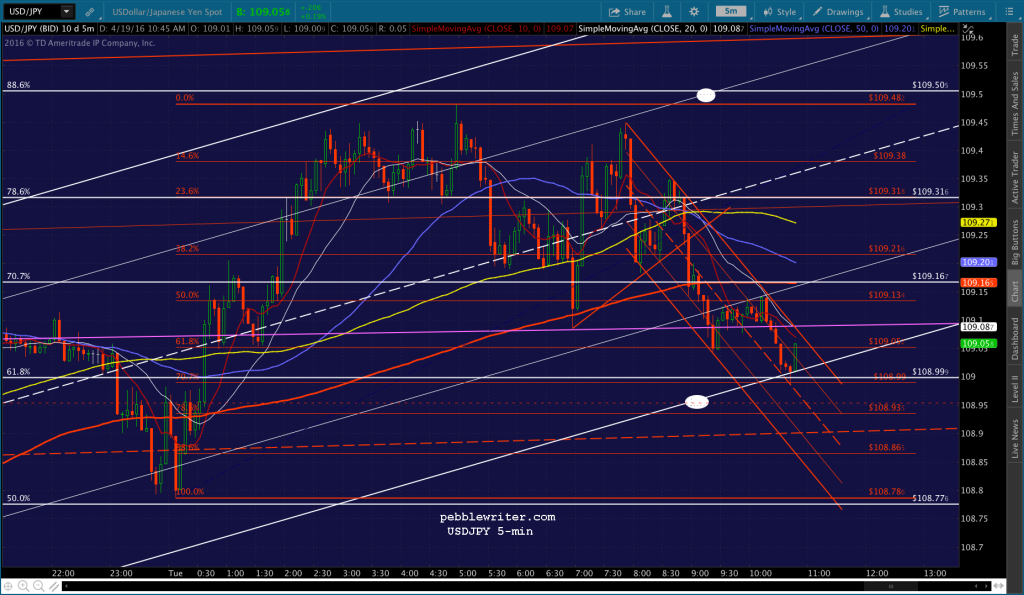The width and height of the screenshot is (1024, 595).
Task: Open the USD/JPY symbol dropdown arrow
Action: click(x=66, y=12)
